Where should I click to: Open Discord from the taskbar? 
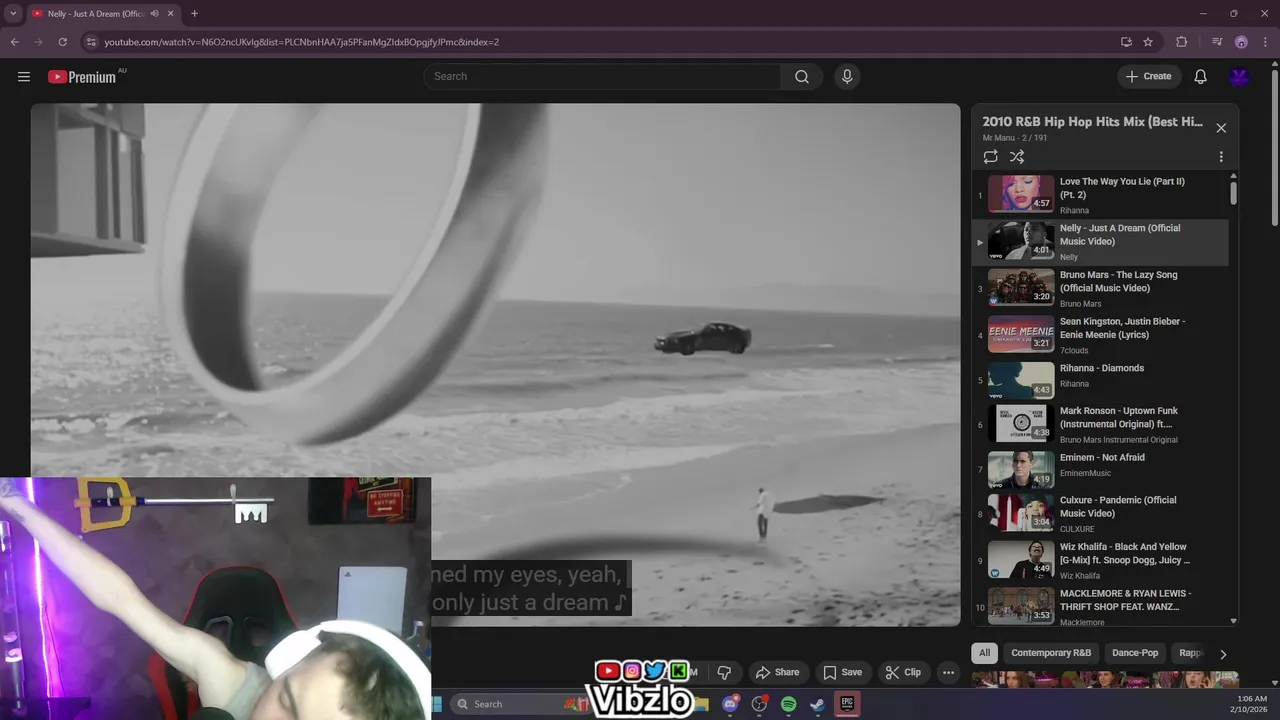(731, 704)
